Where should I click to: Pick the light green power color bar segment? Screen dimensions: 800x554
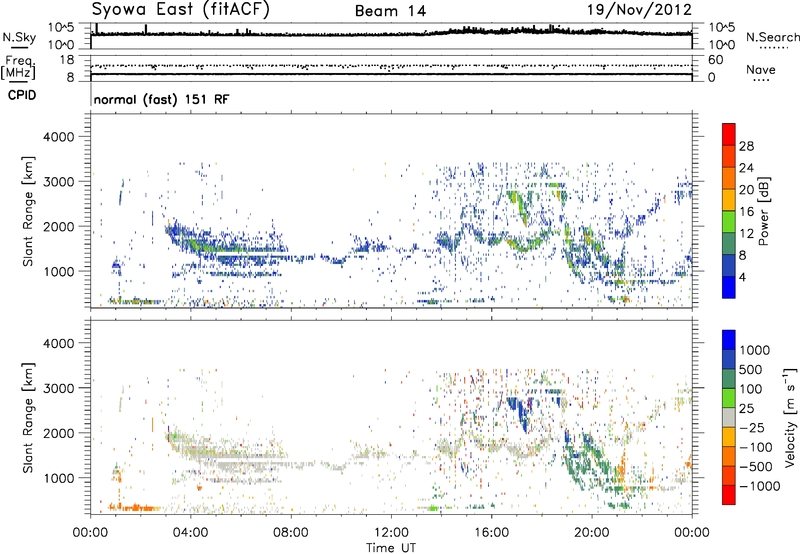729,222
